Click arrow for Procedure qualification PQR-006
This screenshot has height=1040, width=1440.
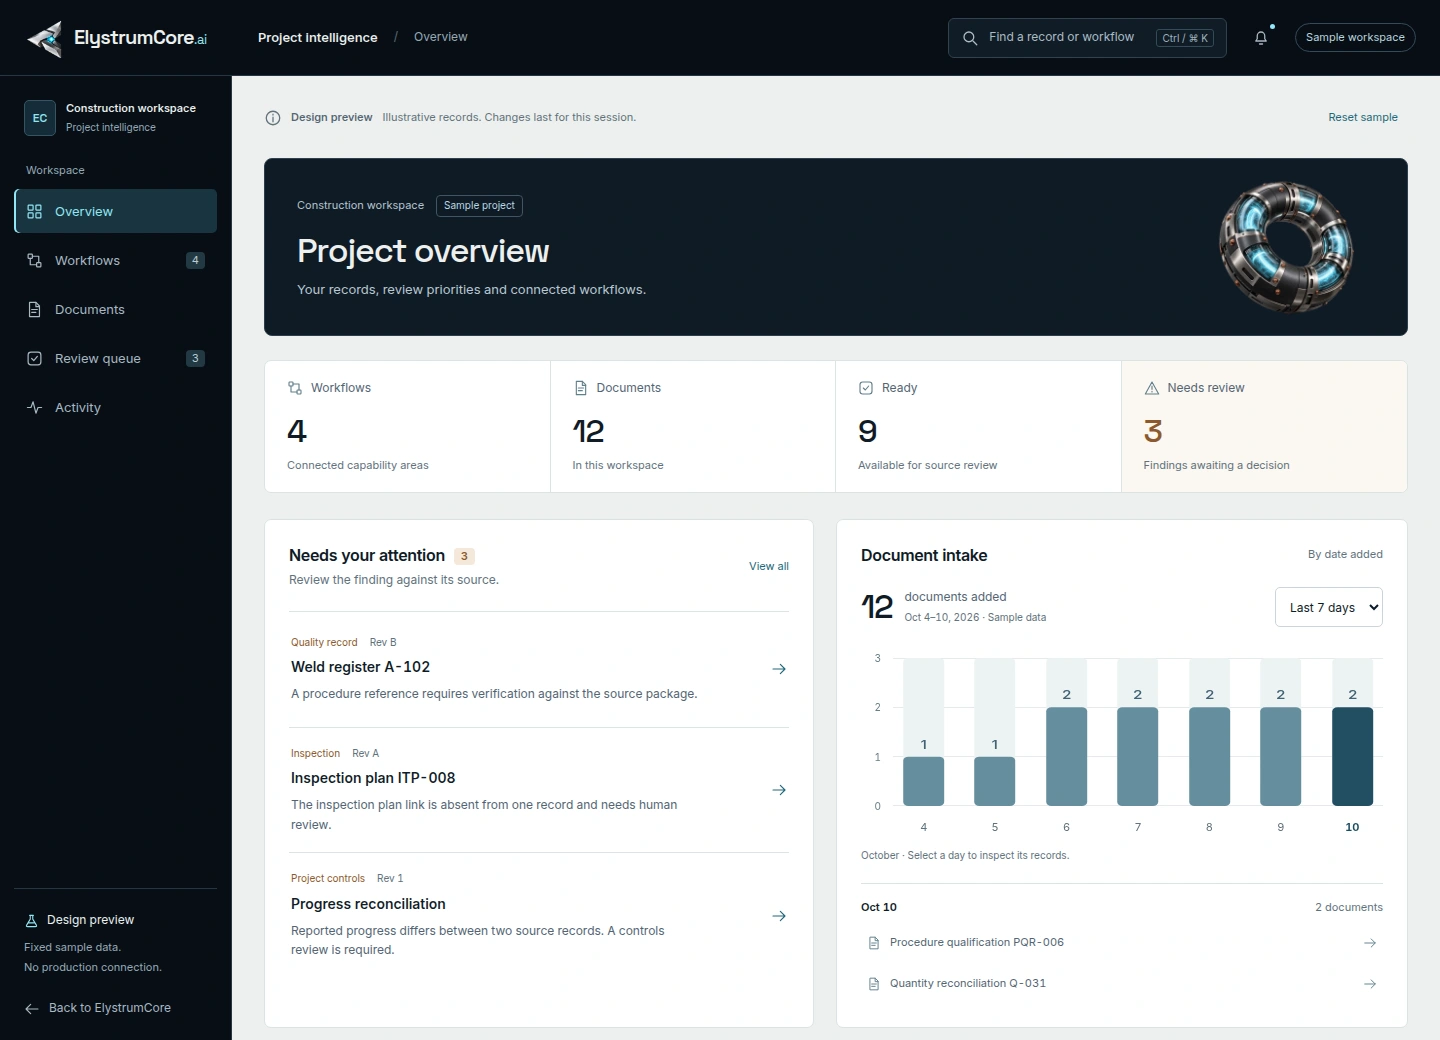(x=1370, y=943)
